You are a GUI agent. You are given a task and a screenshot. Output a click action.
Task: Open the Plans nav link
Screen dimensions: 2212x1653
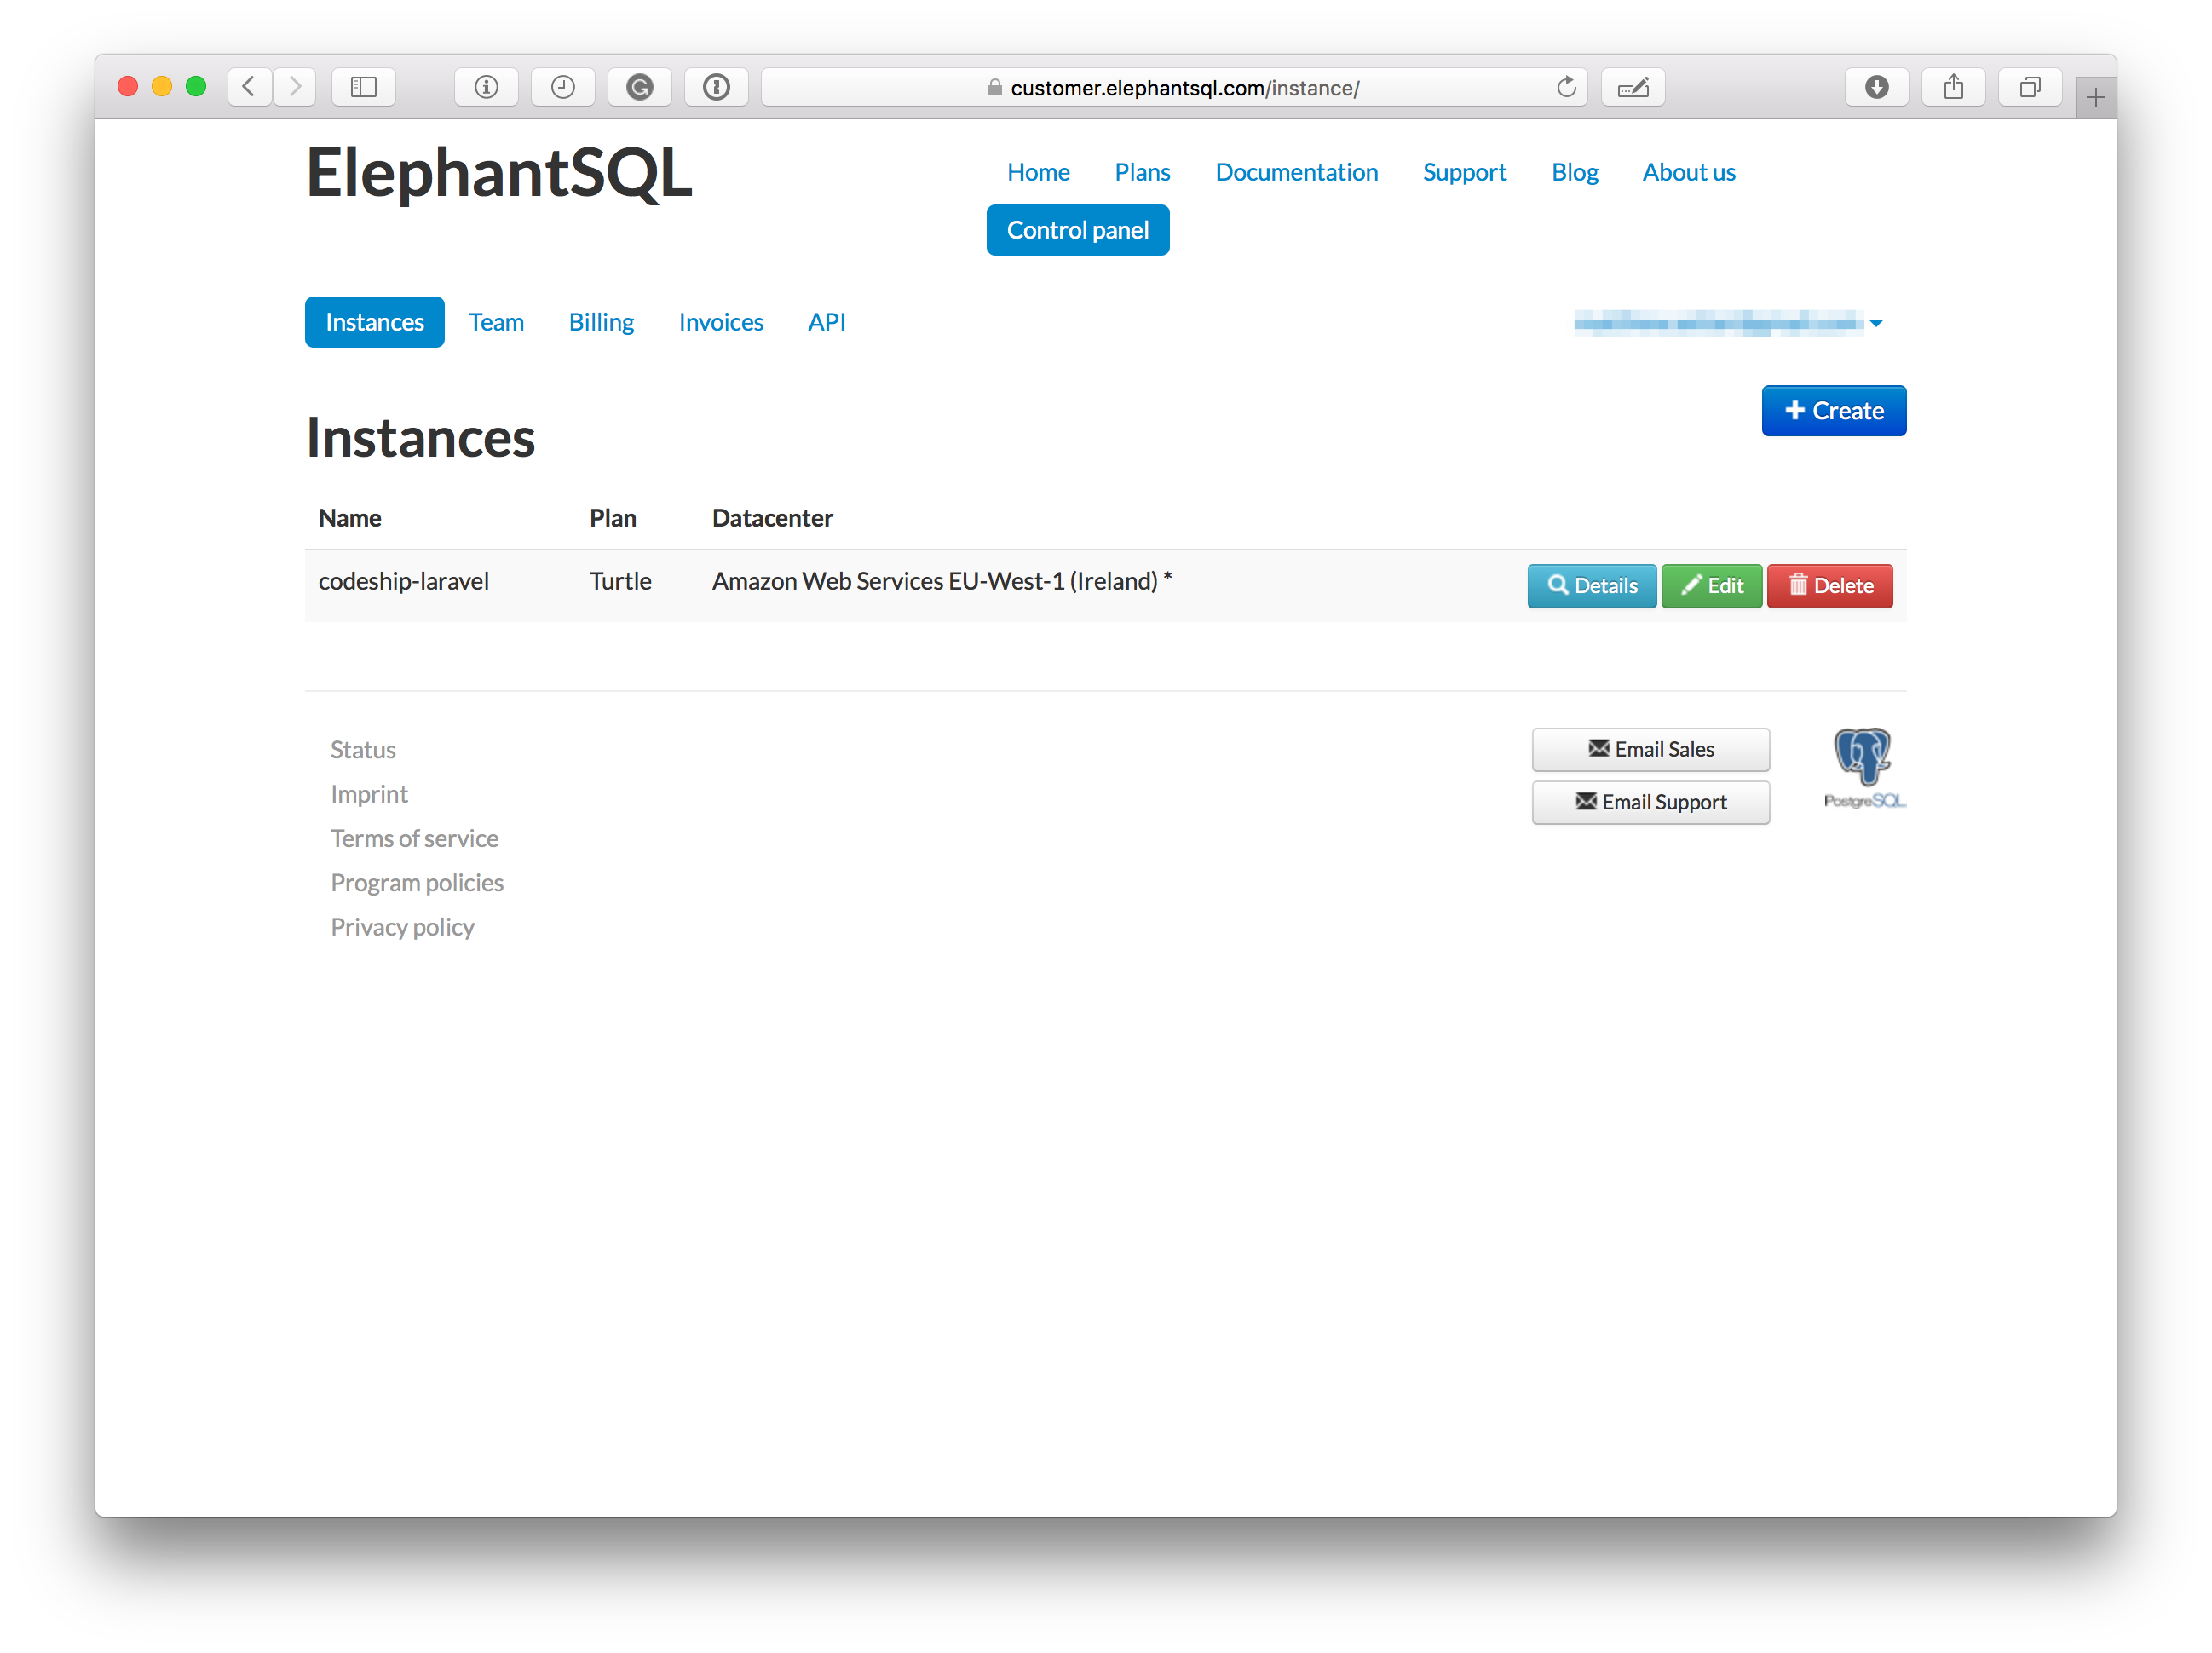1142,172
